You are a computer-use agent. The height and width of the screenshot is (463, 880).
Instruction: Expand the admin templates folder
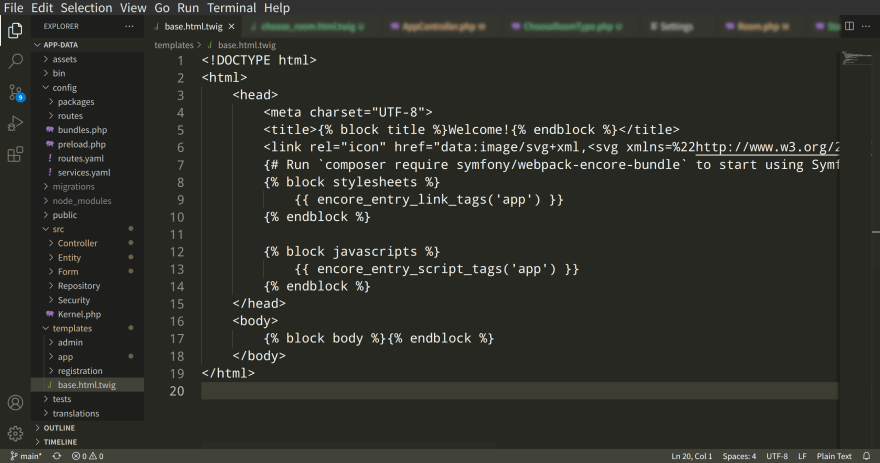(70, 342)
